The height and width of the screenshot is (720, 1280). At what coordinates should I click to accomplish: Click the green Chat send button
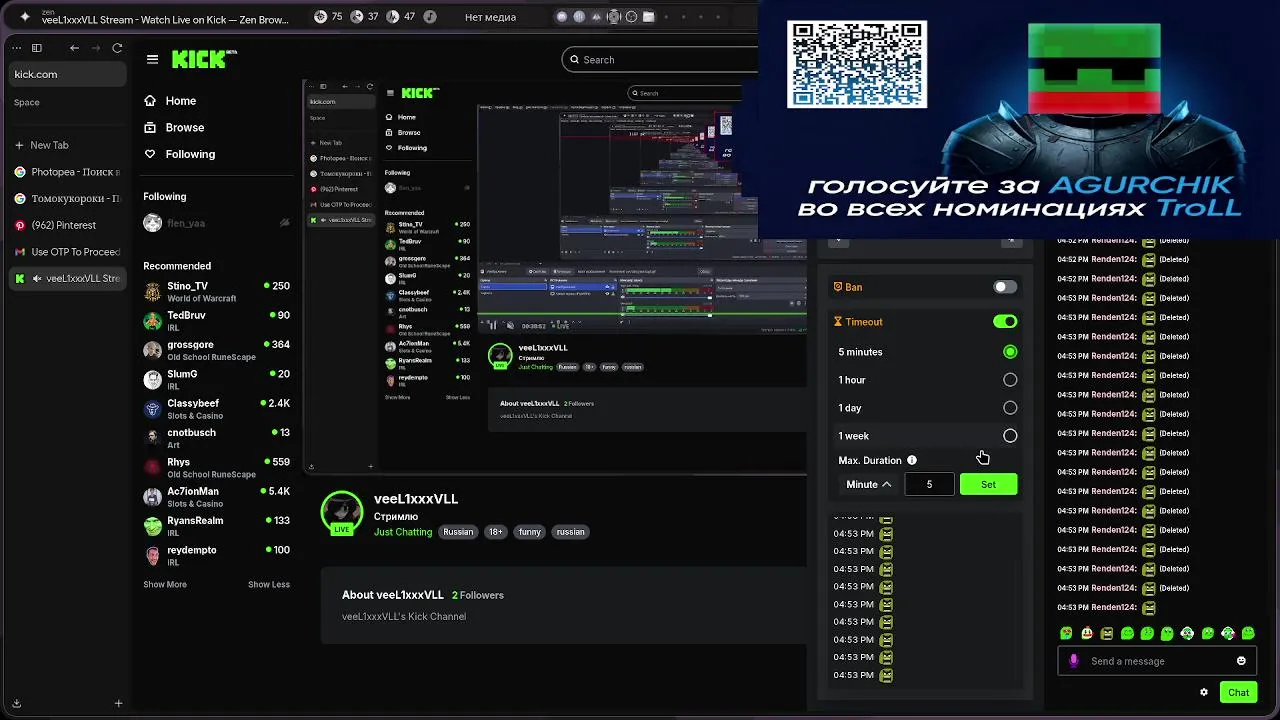[1238, 692]
